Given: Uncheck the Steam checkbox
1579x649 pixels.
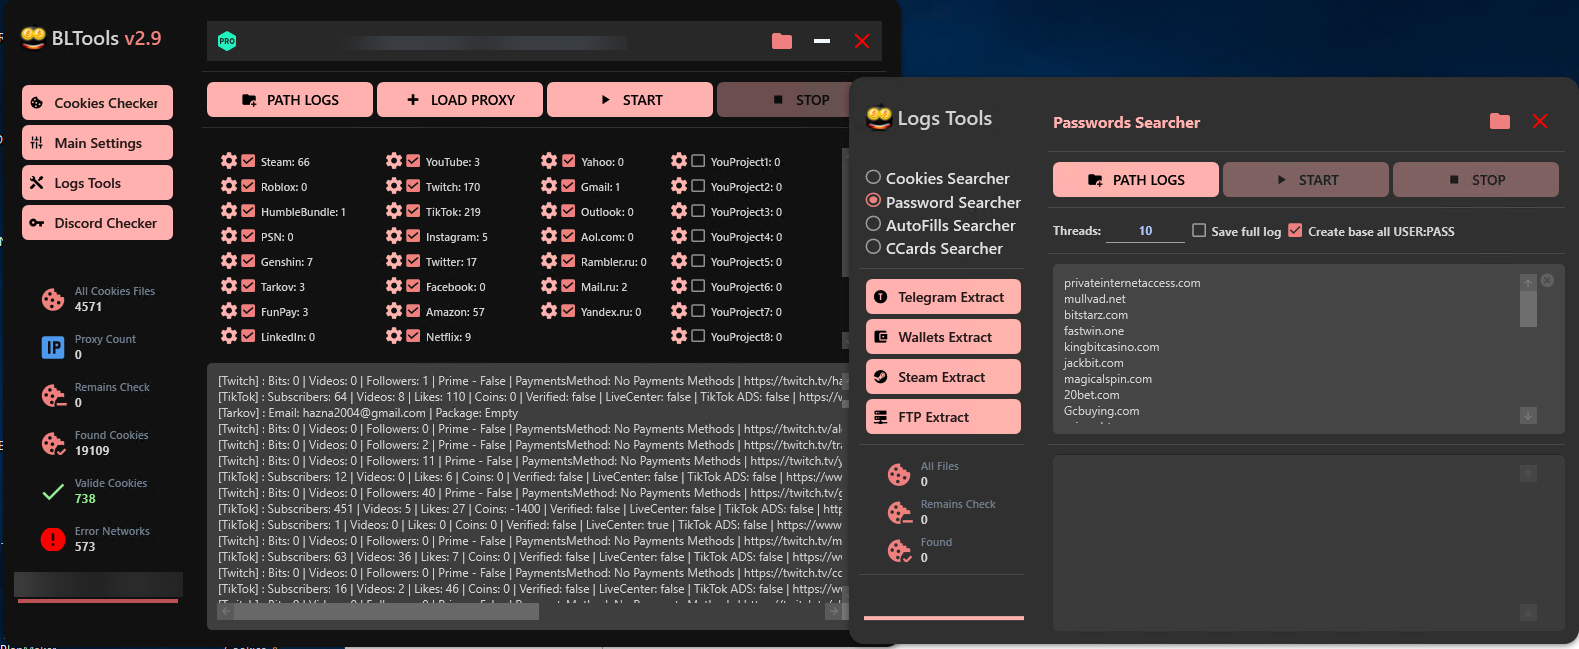Looking at the screenshot, I should [248, 161].
